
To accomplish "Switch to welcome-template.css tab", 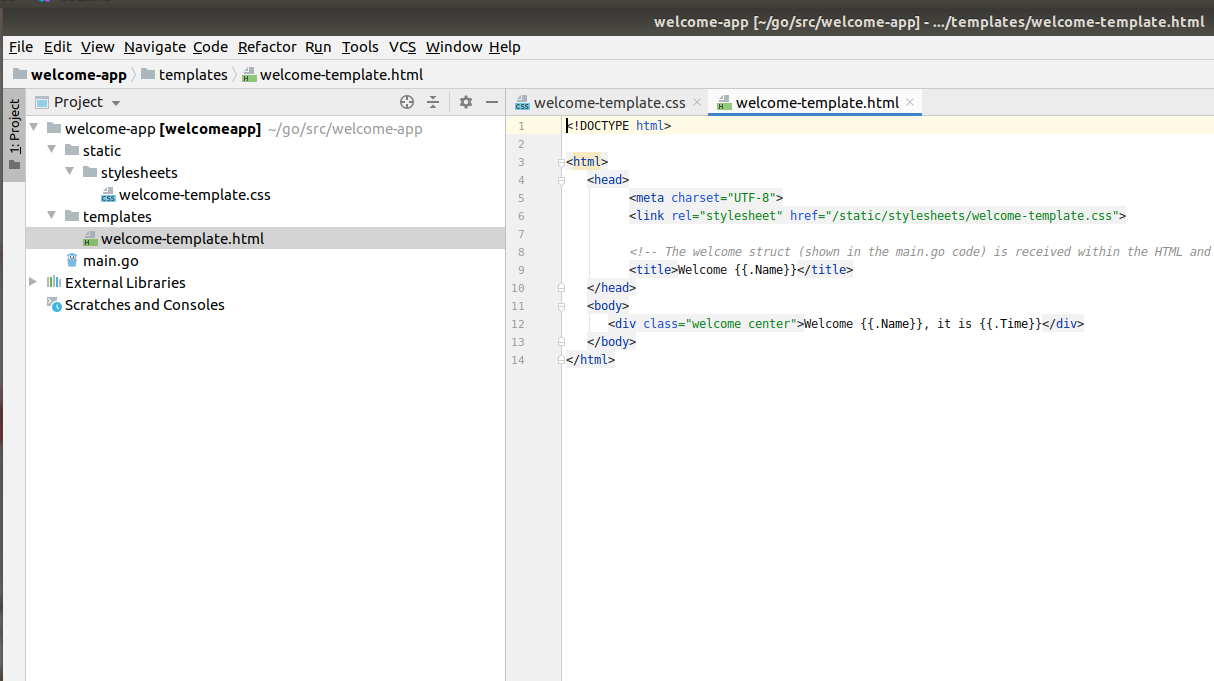I will click(609, 102).
